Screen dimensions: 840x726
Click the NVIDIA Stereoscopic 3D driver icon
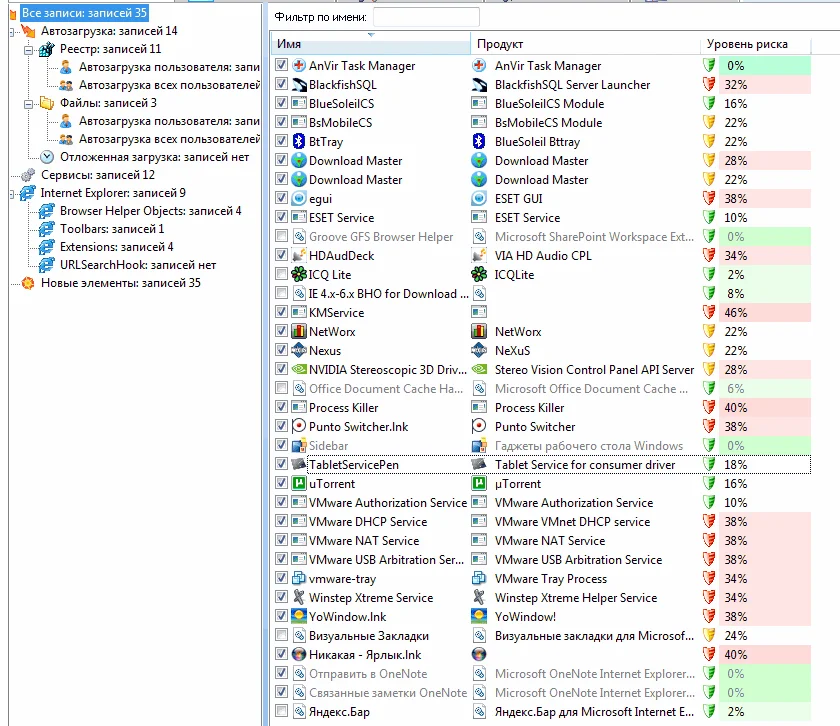click(298, 369)
